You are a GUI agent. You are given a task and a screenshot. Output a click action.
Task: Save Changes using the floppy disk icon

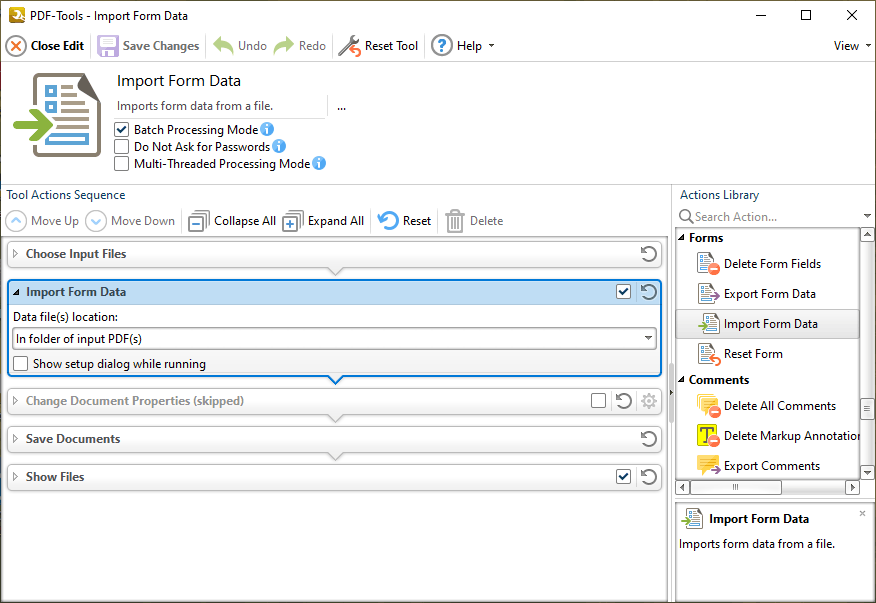point(108,46)
